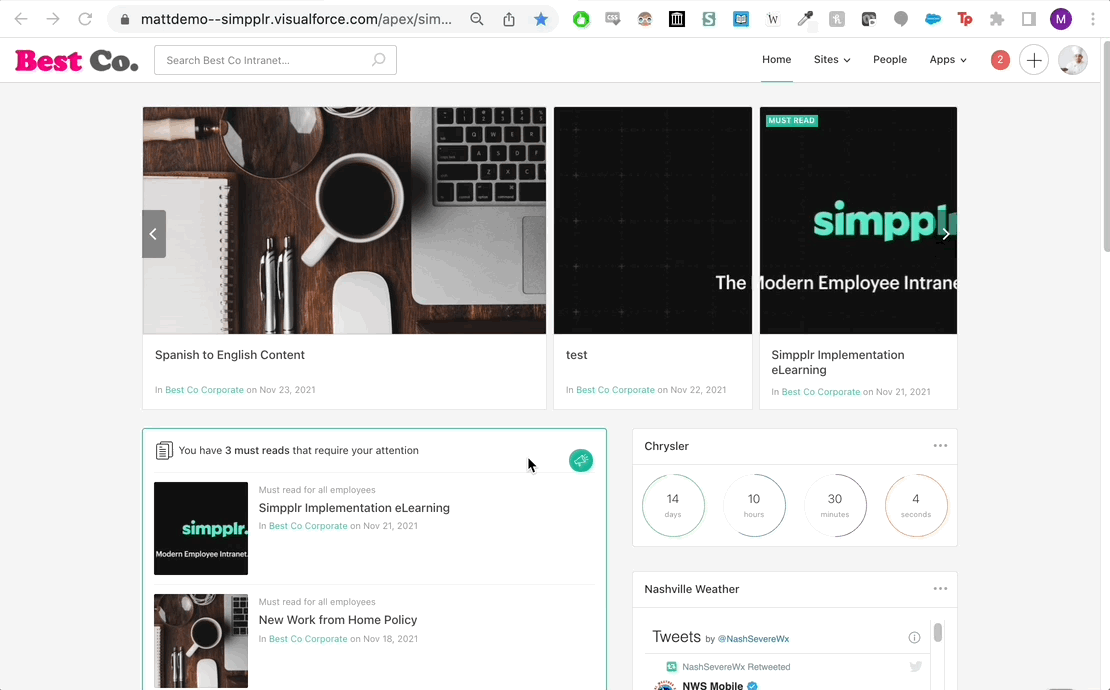Click the 4 seconds countdown circle
1110x690 pixels.
coord(916,505)
